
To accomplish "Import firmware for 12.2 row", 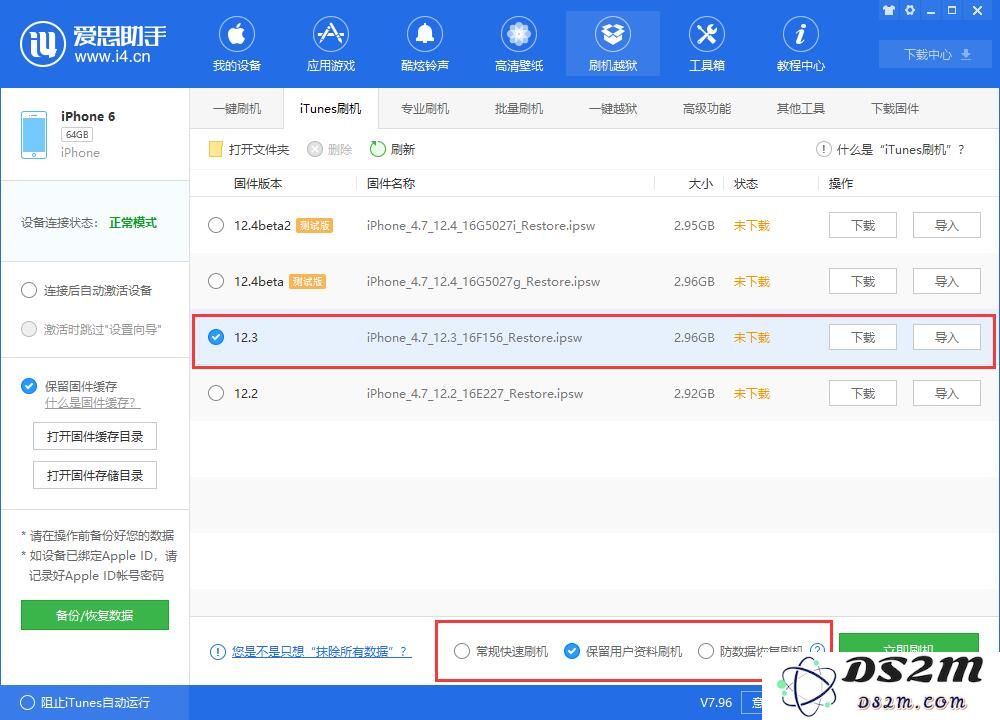I will [946, 393].
